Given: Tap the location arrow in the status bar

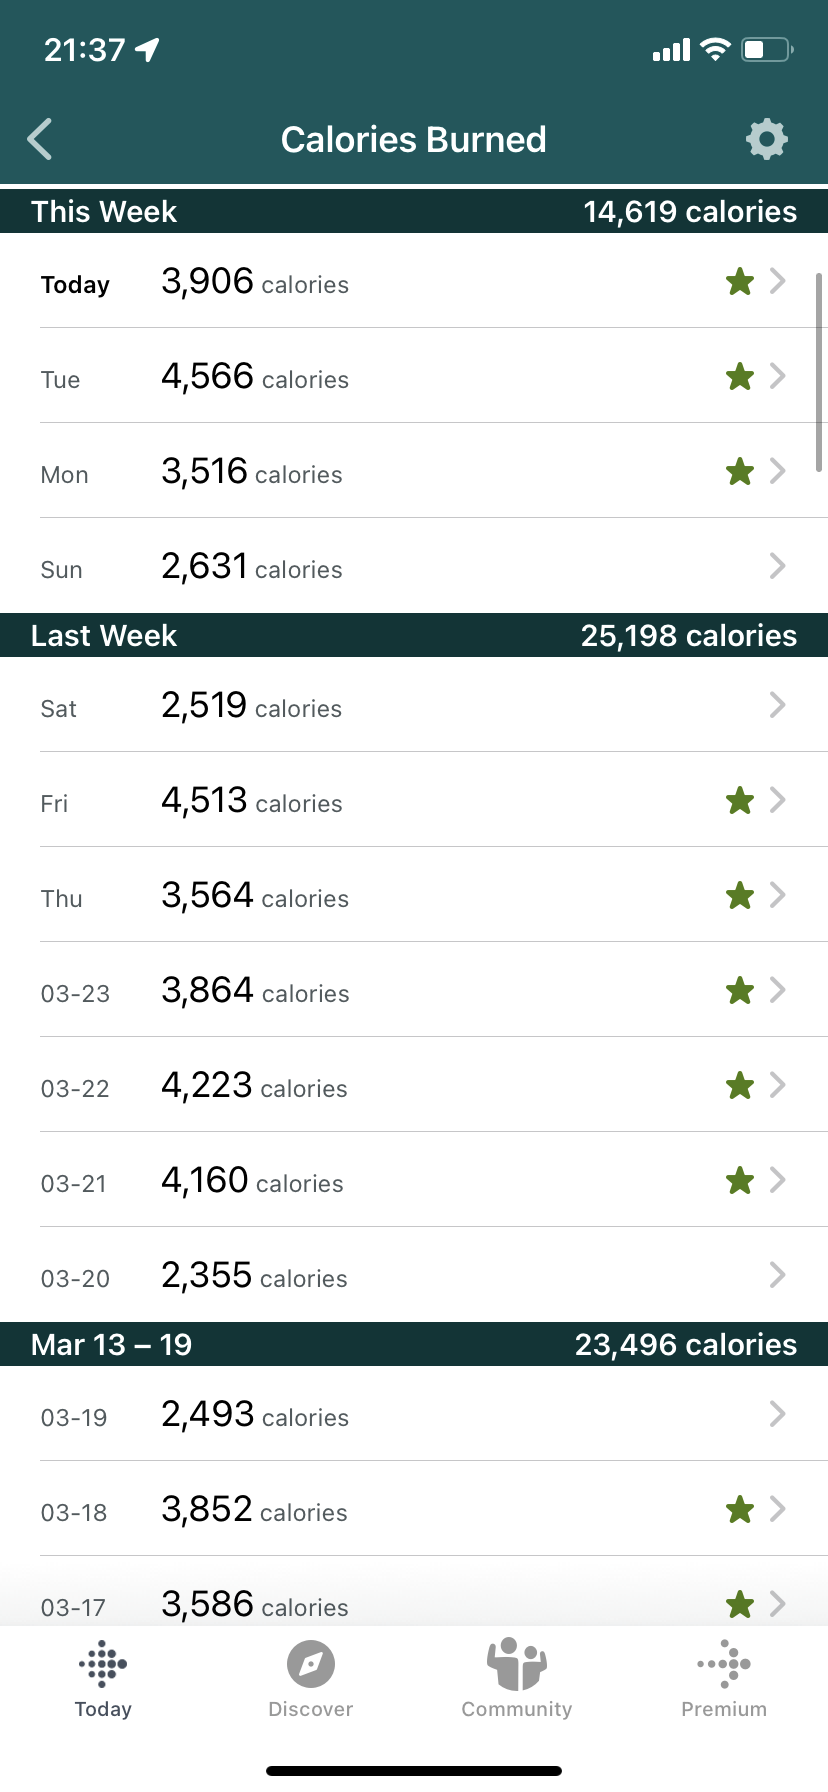Looking at the screenshot, I should tap(148, 49).
